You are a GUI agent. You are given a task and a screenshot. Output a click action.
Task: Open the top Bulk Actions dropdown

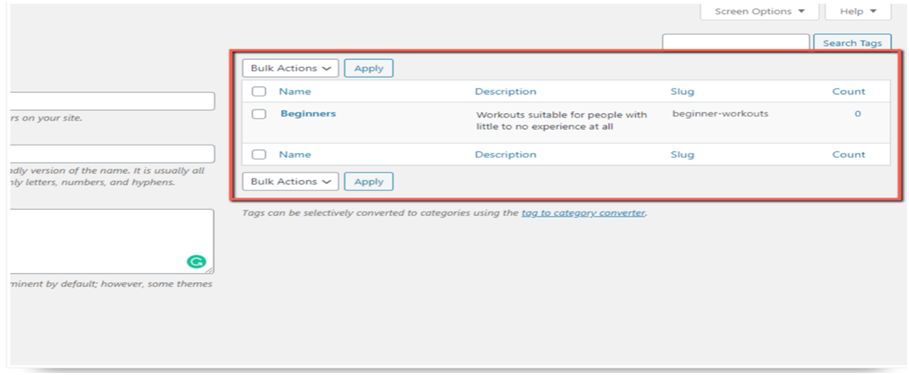pyautogui.click(x=290, y=68)
